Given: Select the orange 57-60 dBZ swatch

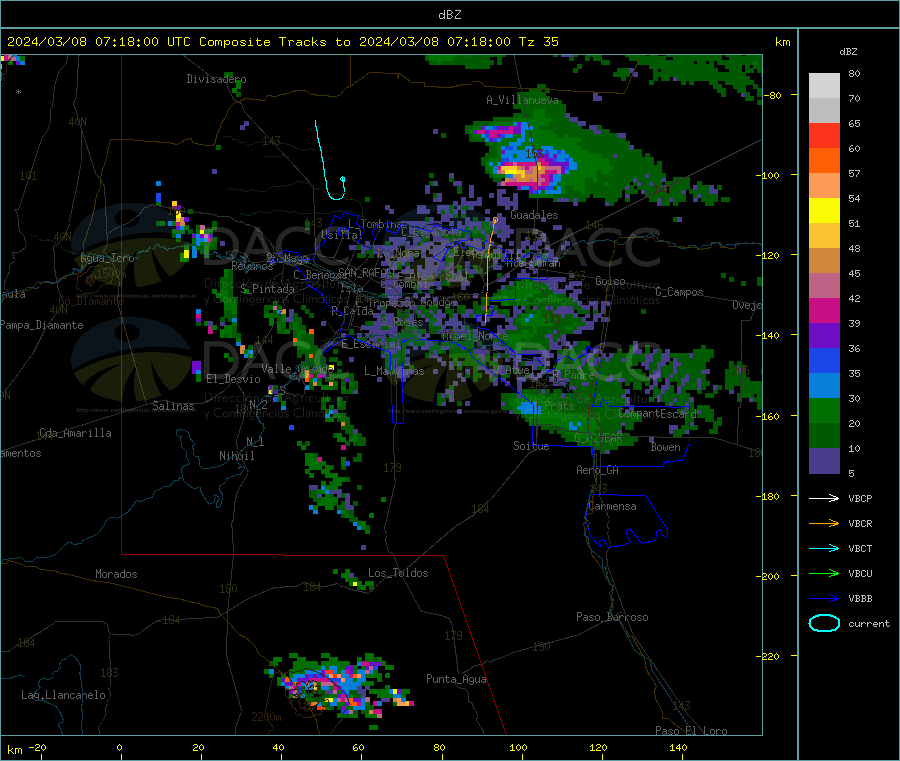Looking at the screenshot, I should [x=824, y=161].
